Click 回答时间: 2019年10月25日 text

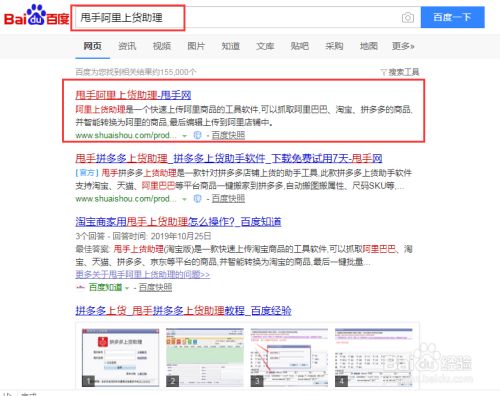162,236
